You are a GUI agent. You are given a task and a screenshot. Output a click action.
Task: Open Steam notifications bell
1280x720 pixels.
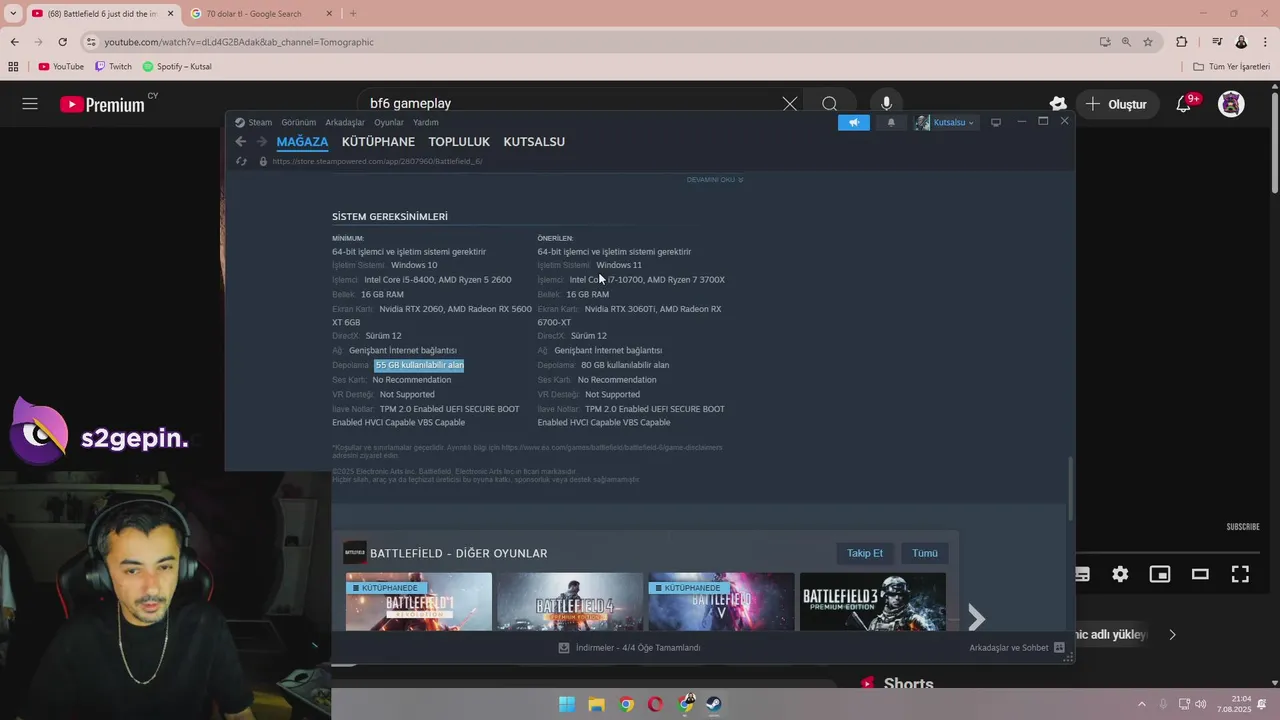(x=891, y=122)
